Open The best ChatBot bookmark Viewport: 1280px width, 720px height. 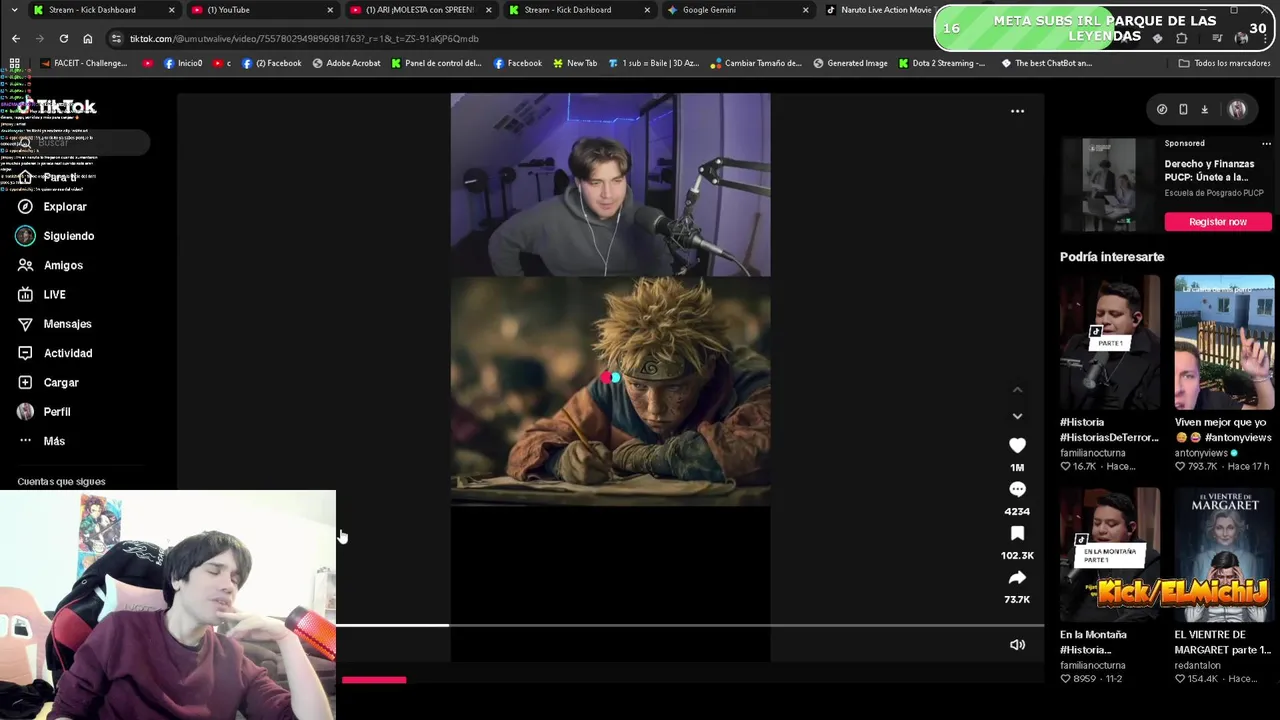click(x=1047, y=63)
